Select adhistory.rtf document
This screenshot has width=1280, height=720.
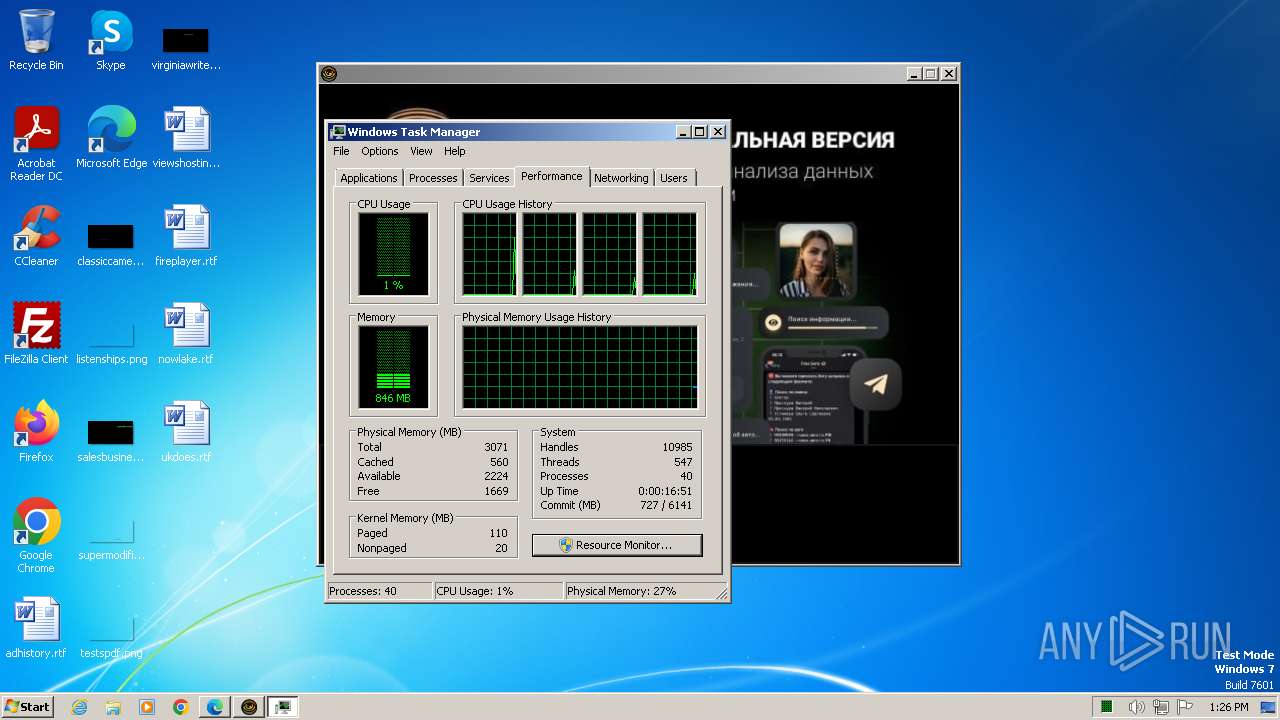click(36, 628)
